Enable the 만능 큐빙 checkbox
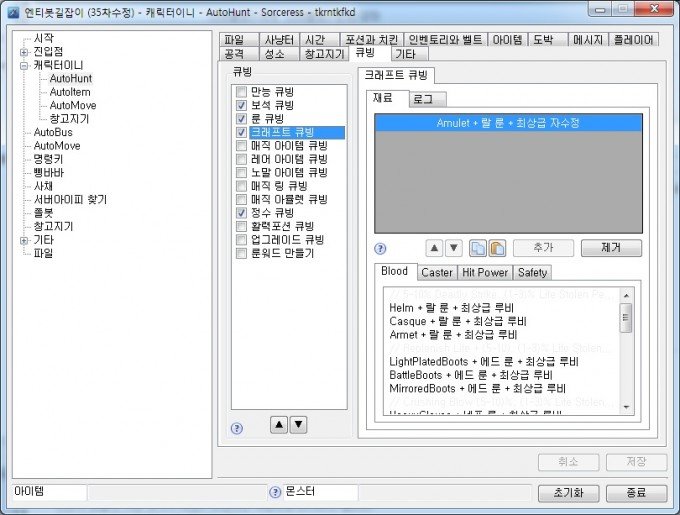The width and height of the screenshot is (680, 515). click(241, 92)
